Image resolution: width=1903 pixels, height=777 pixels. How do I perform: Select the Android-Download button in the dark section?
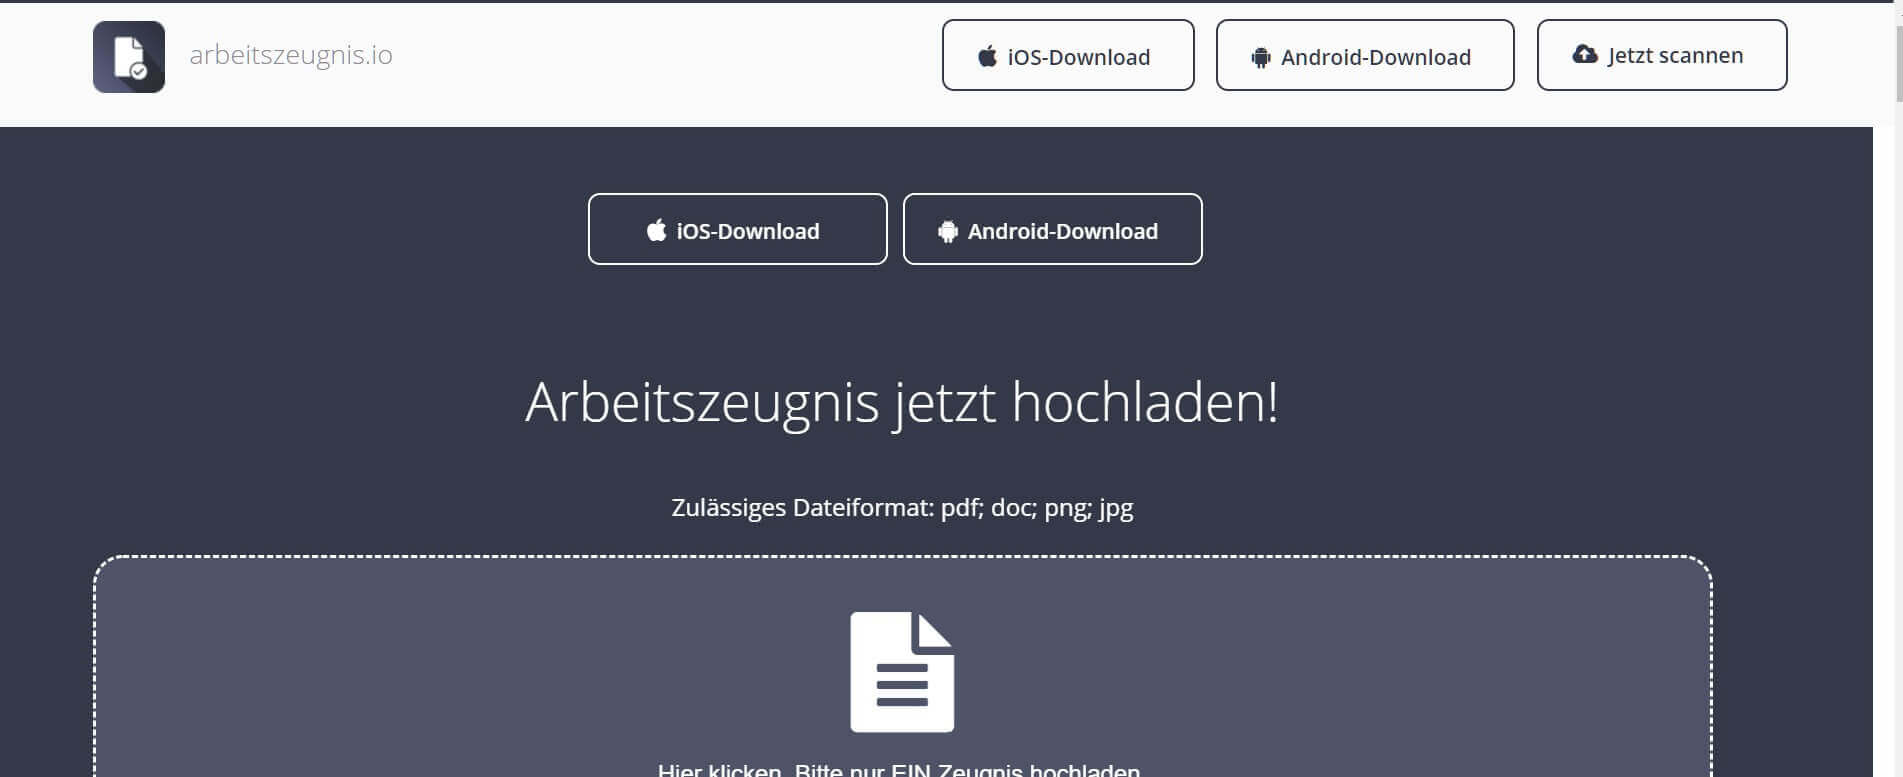point(1052,229)
